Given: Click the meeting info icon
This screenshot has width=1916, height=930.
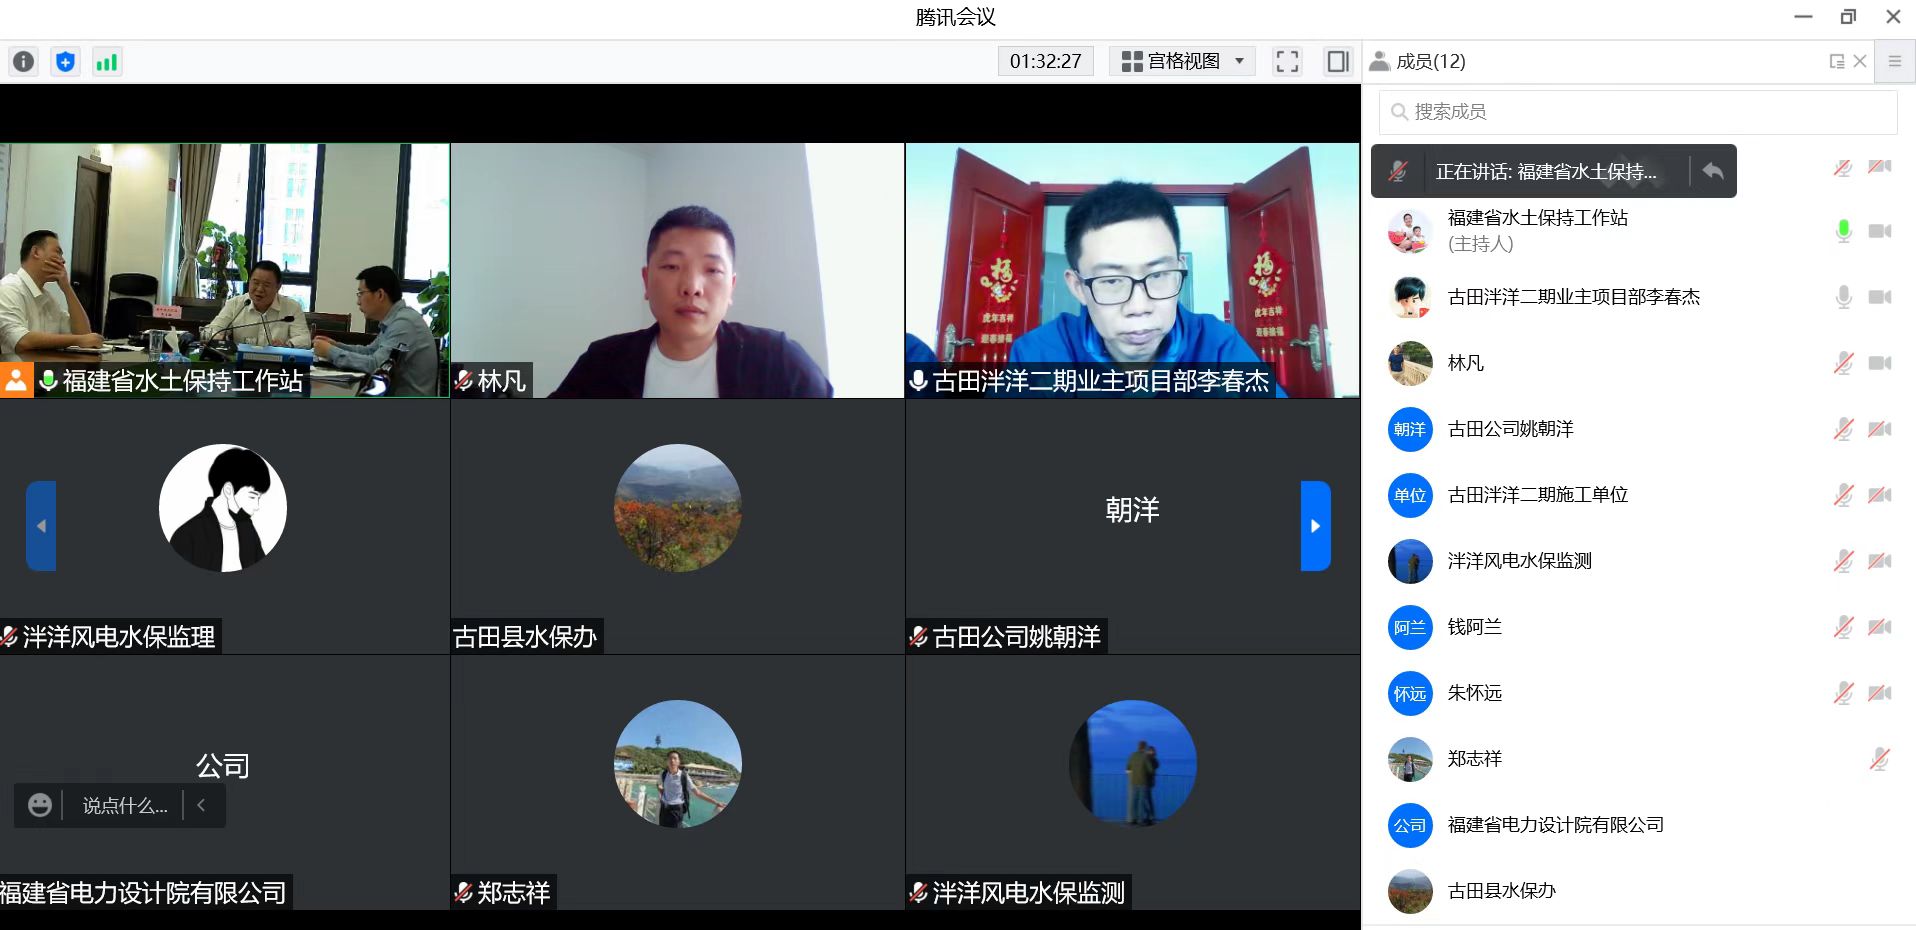Looking at the screenshot, I should pyautogui.click(x=23, y=62).
